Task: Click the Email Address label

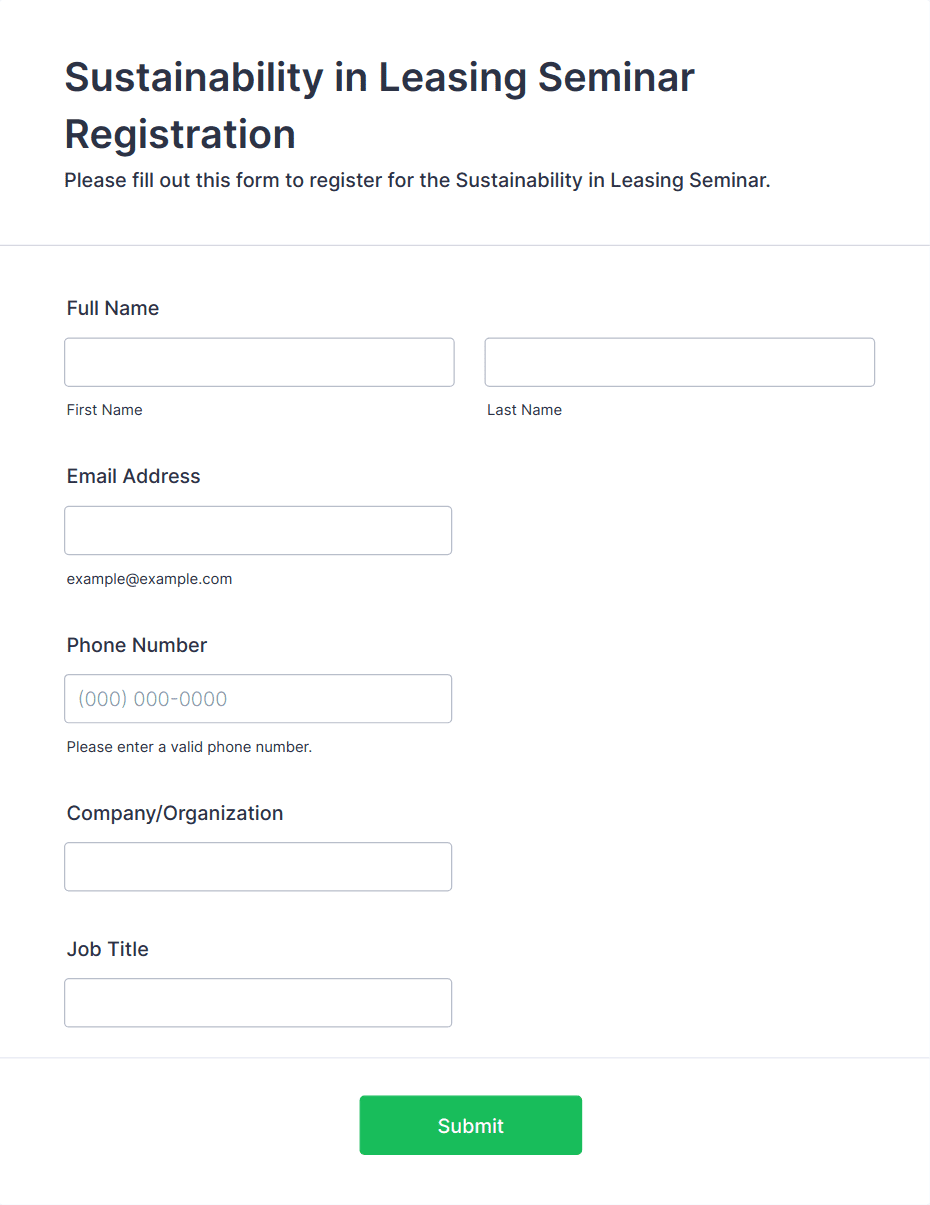Action: click(x=134, y=476)
